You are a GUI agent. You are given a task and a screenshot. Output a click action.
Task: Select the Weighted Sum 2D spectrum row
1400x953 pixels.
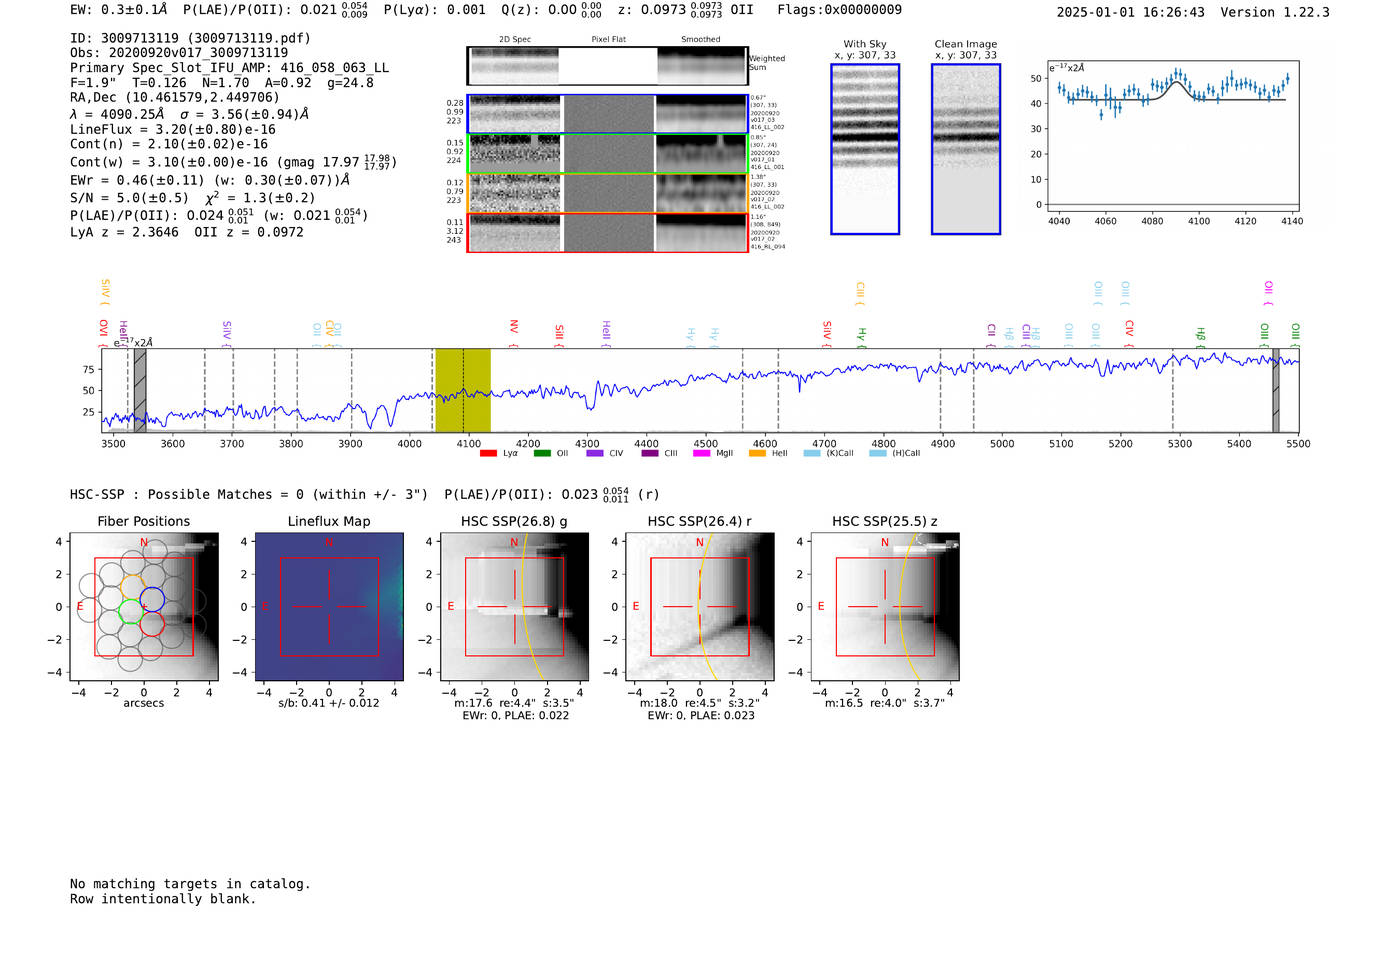[x=608, y=66]
